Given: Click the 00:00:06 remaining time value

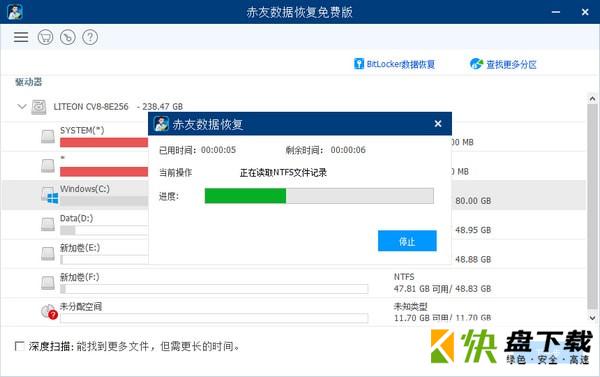Looking at the screenshot, I should [x=348, y=150].
